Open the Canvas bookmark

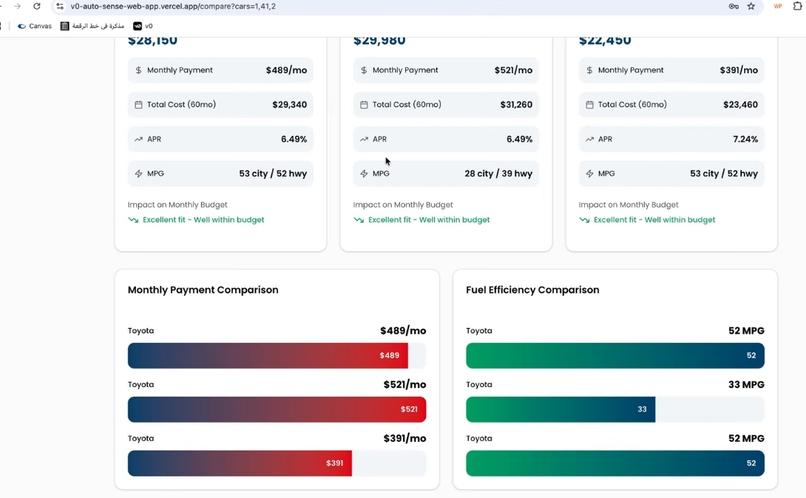click(x=34, y=26)
